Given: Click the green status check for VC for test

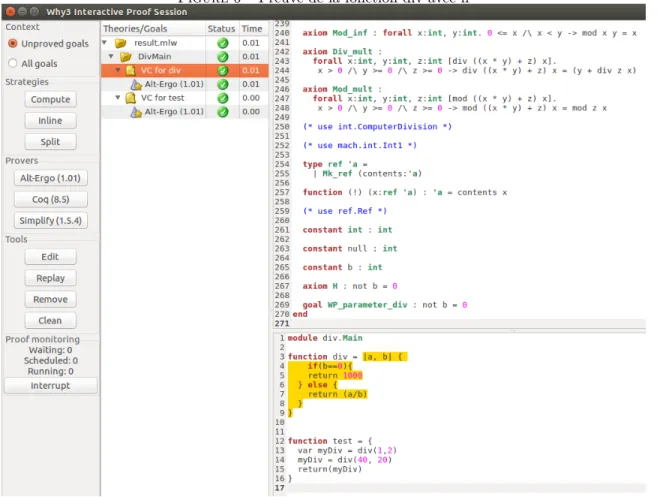Looking at the screenshot, I should tap(223, 98).
